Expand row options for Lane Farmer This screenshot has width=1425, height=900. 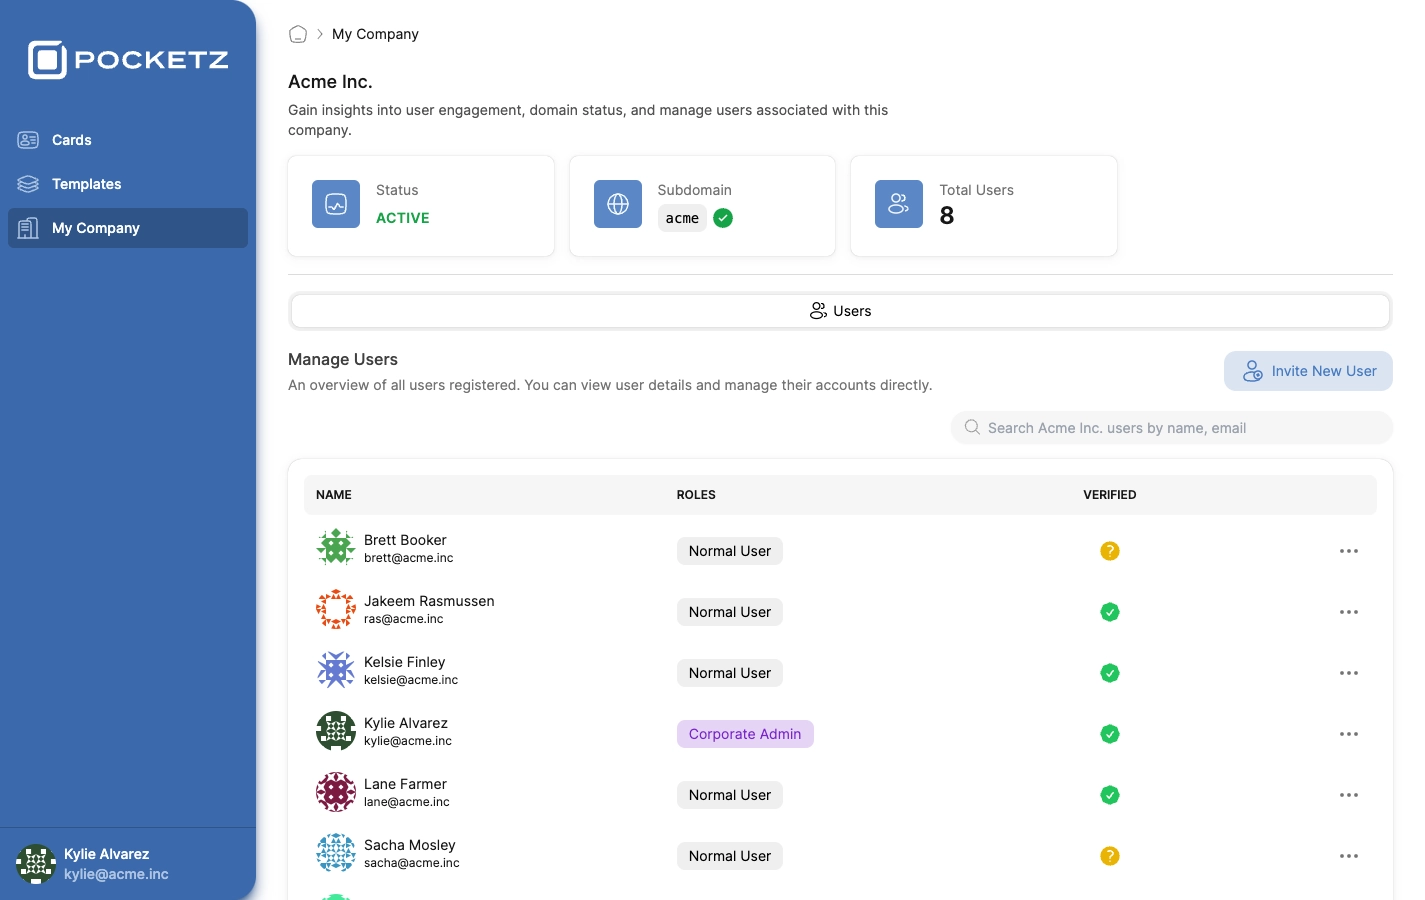(x=1348, y=795)
